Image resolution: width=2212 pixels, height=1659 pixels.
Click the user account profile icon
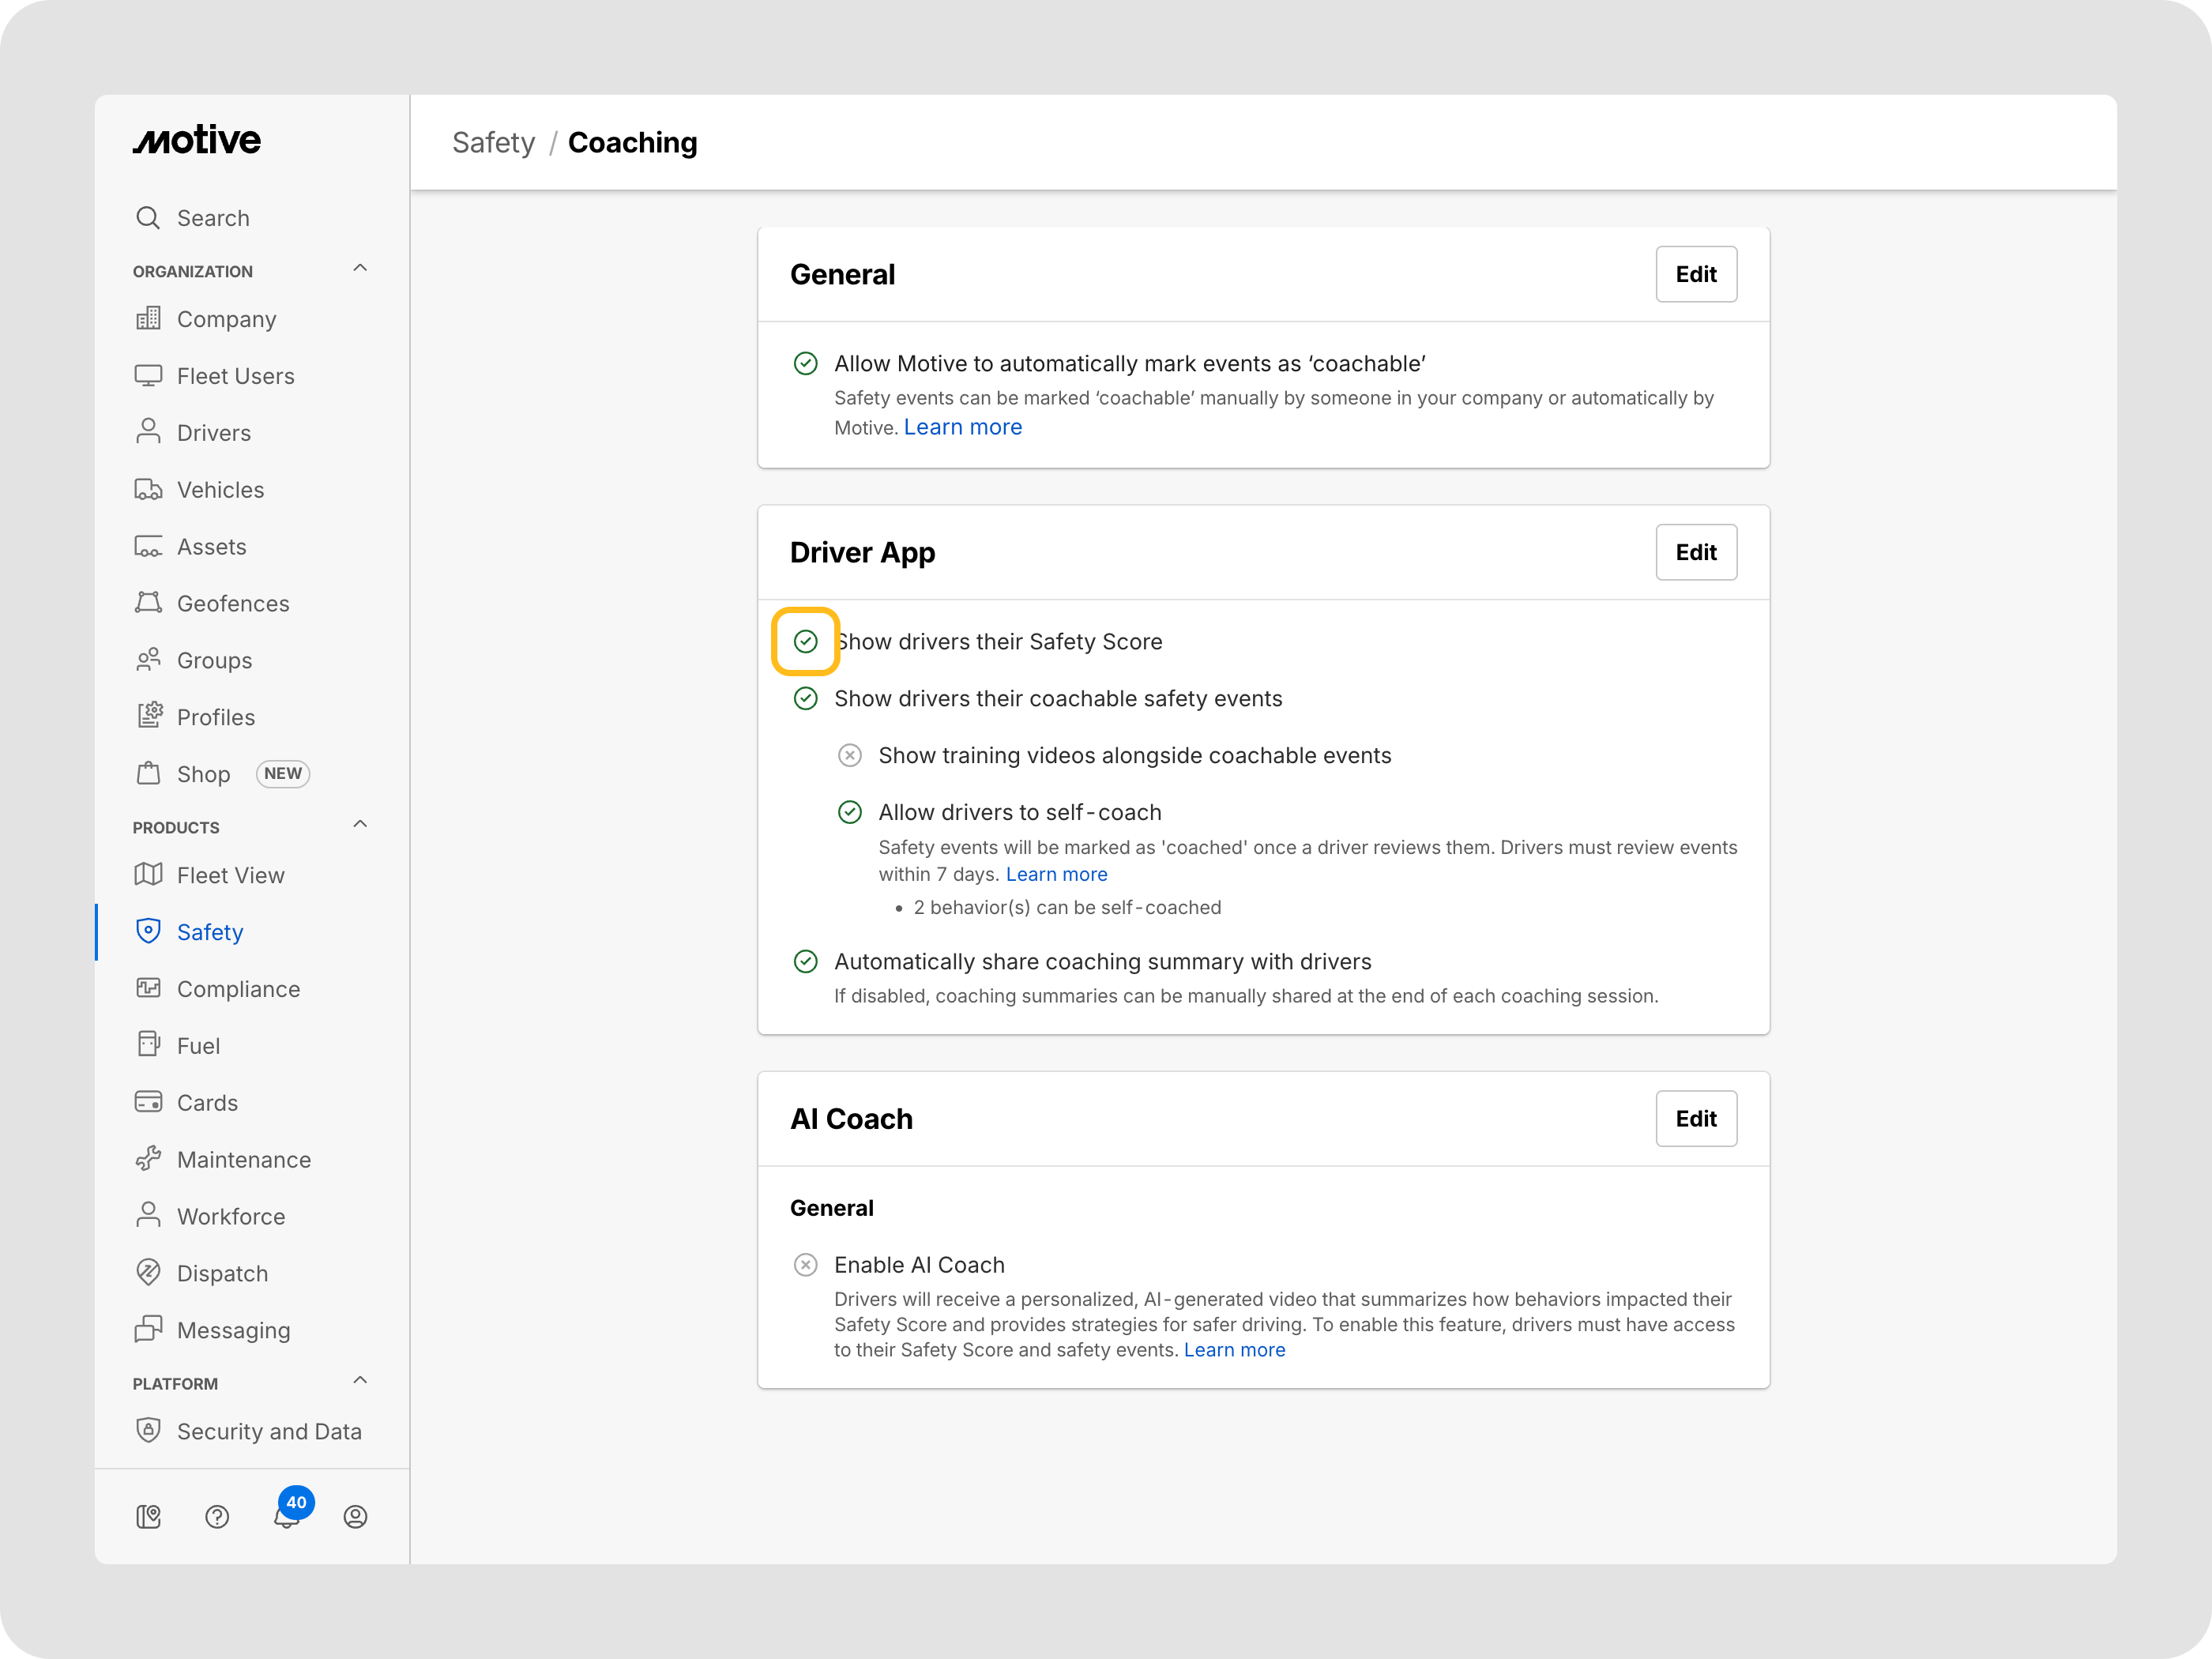[355, 1517]
